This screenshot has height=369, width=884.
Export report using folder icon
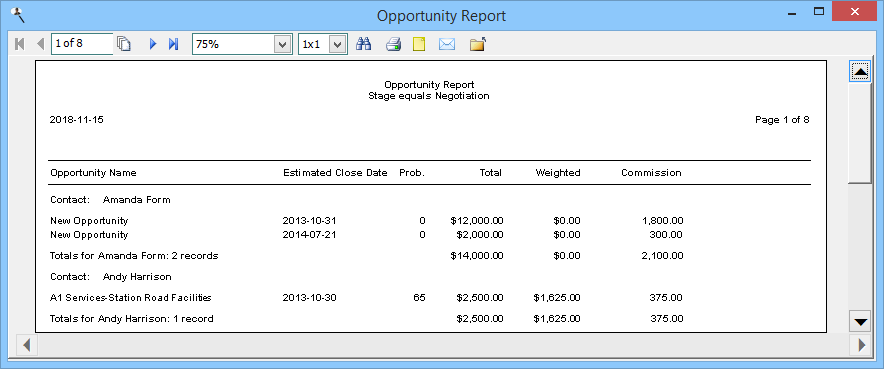point(478,44)
